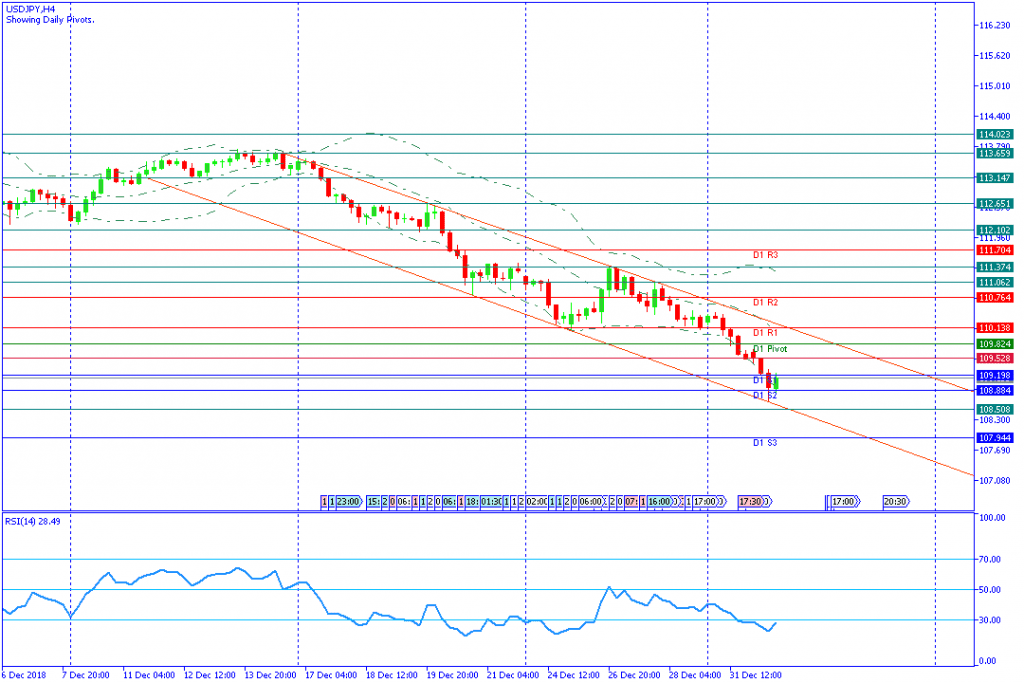1024x683 pixels.
Task: Click the 111.062 price level tag
Action: [x=995, y=283]
